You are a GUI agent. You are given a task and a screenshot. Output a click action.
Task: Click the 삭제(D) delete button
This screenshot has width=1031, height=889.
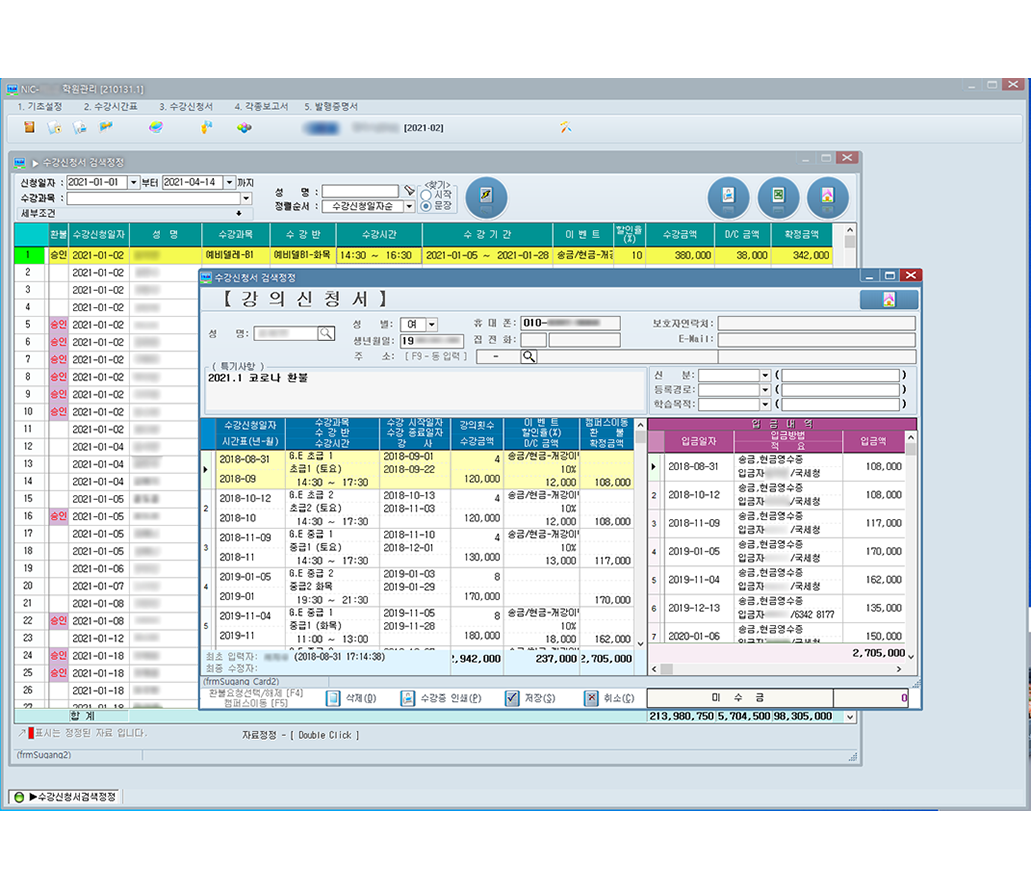350,698
